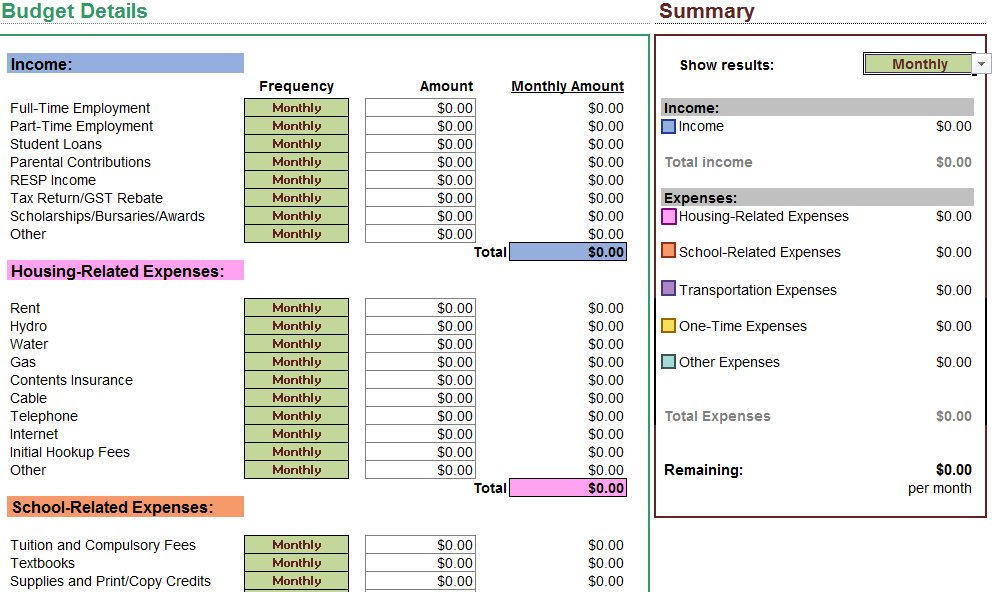Click the Amount column header

pyautogui.click(x=446, y=86)
